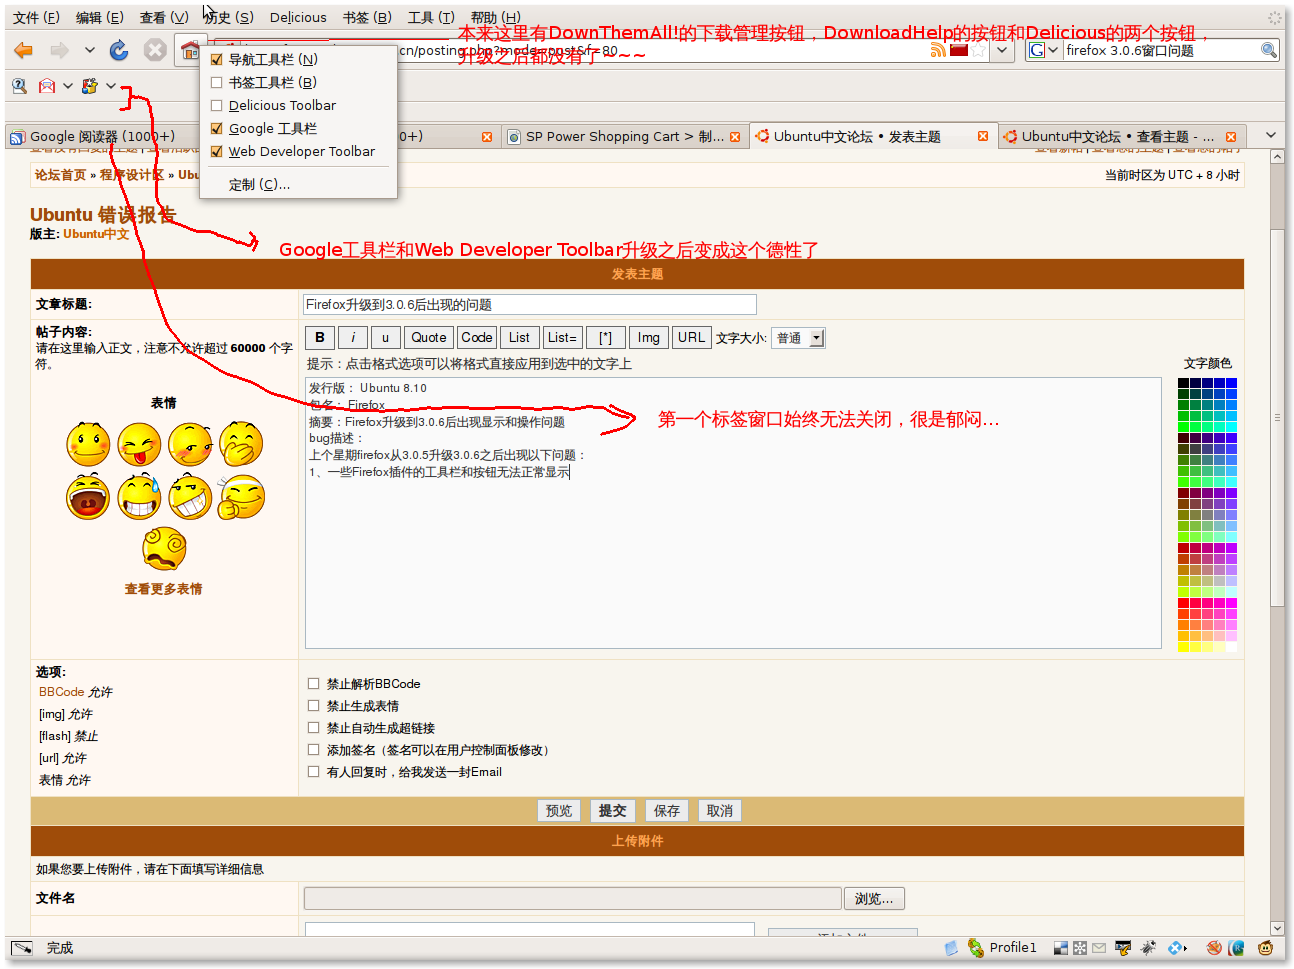The width and height of the screenshot is (1294, 969).
Task: Check 禁止生成表情 option
Action: (313, 706)
